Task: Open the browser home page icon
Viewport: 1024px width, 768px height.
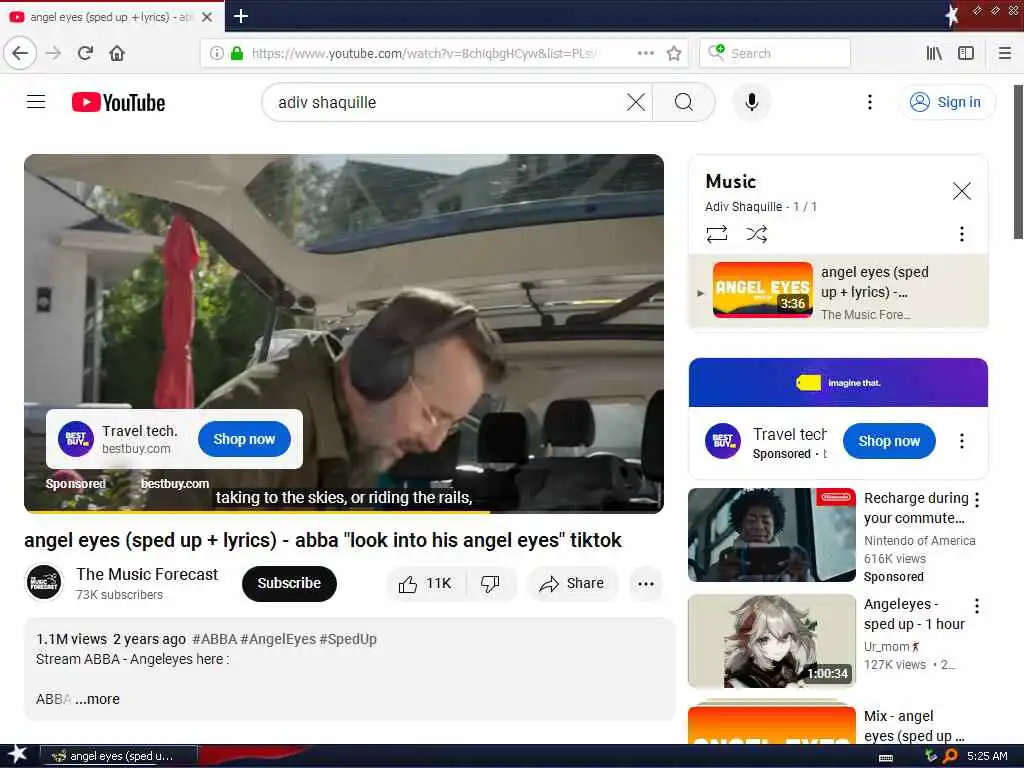Action: (117, 53)
